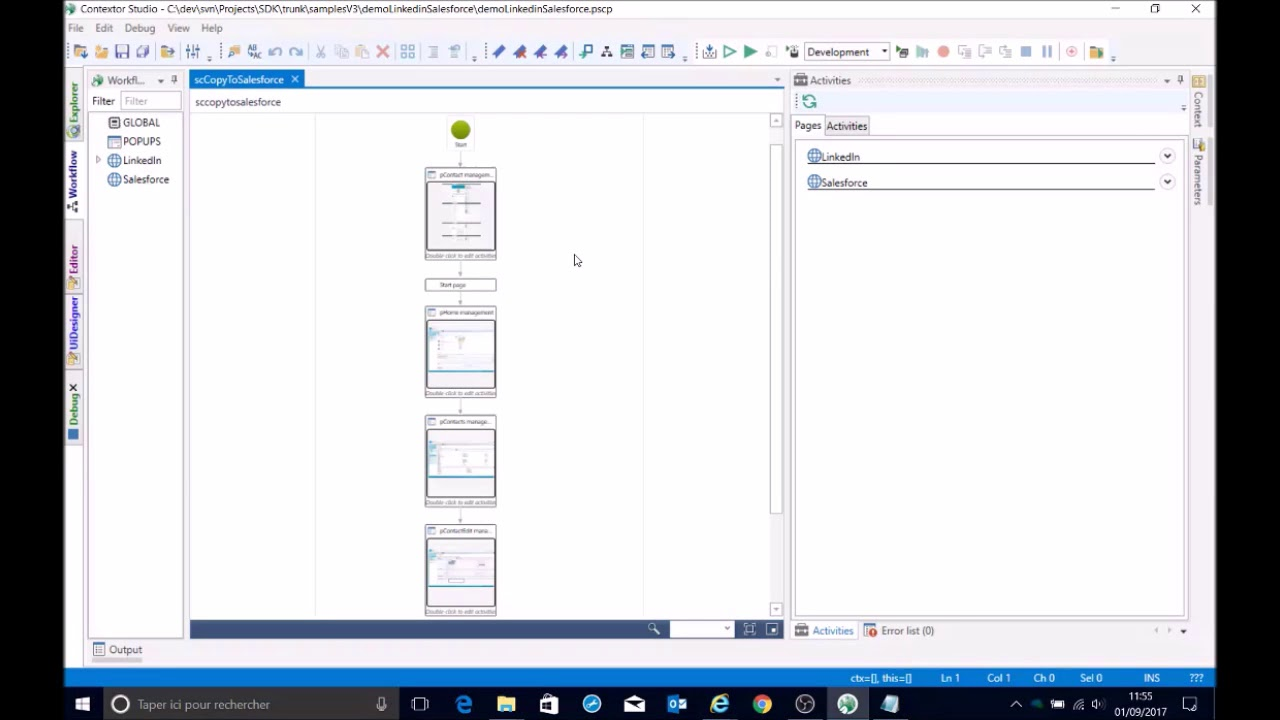This screenshot has width=1280, height=720.
Task: Expand the LinkedIn tree node
Action: (x=98, y=161)
